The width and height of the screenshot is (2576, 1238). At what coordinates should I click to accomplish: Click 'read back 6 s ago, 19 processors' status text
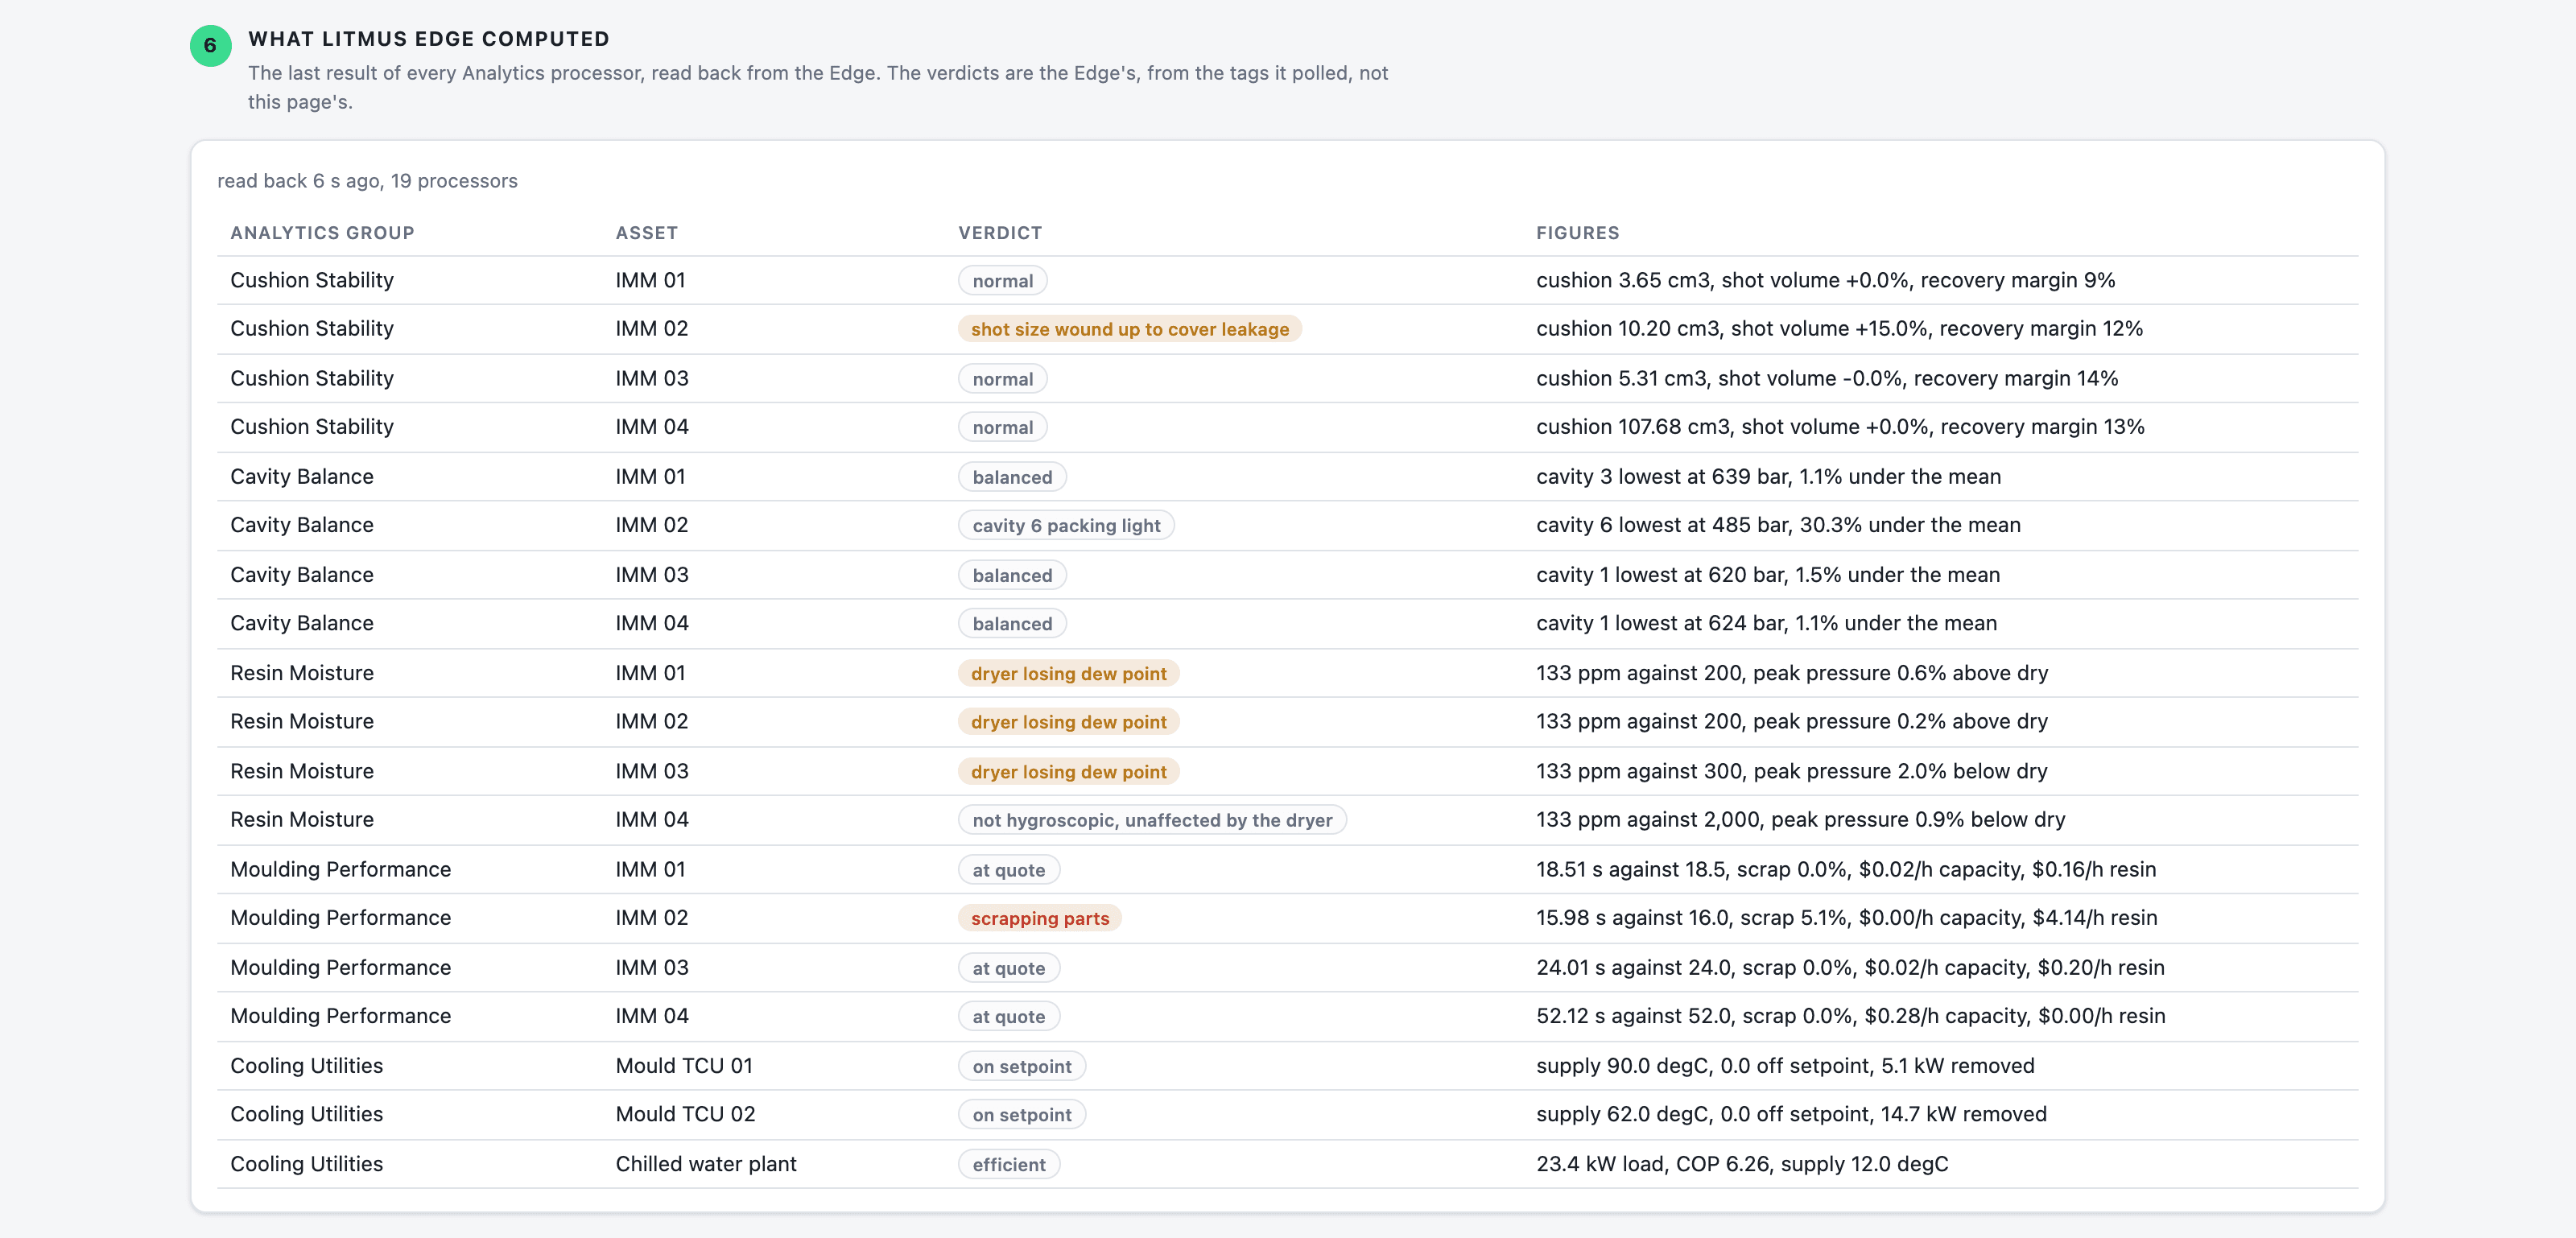click(367, 181)
